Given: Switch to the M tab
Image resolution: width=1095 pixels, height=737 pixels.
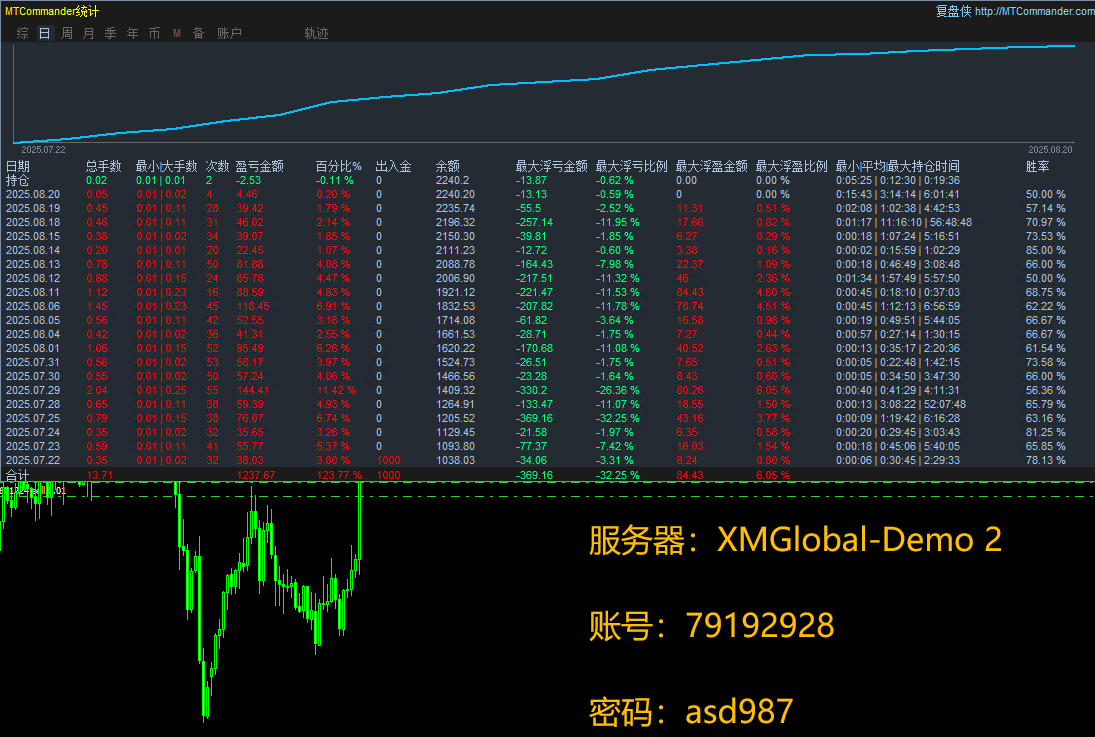Looking at the screenshot, I should pyautogui.click(x=177, y=33).
